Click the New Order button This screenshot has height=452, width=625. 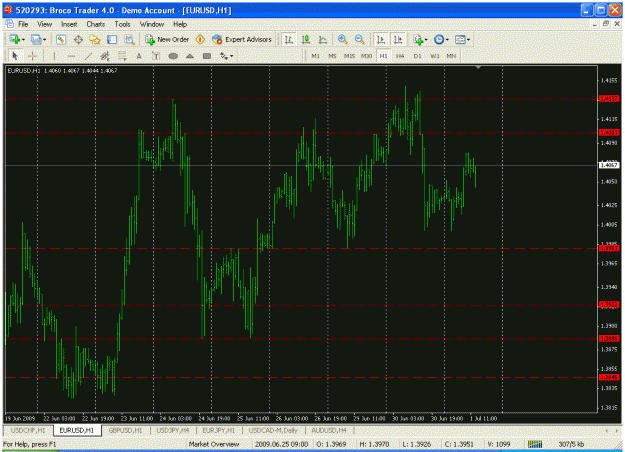167,39
